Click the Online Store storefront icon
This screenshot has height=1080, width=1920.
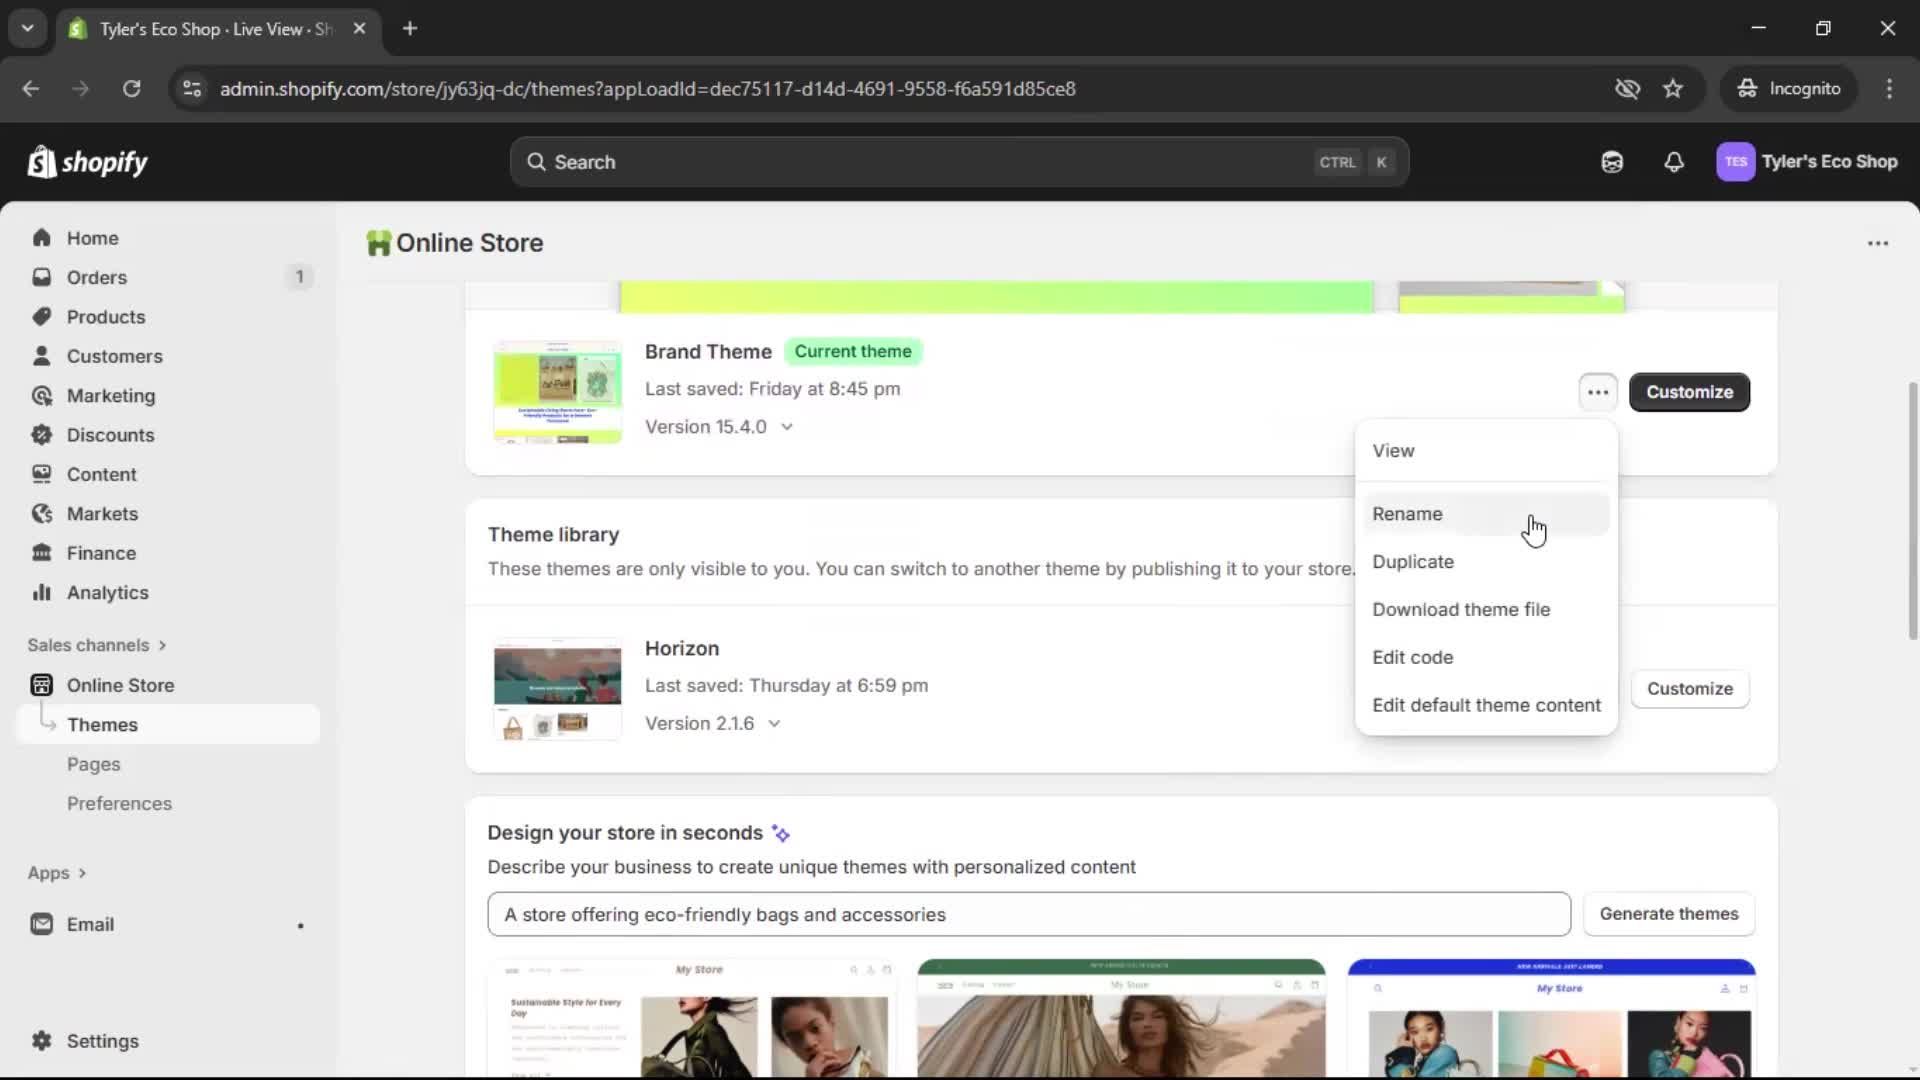41,685
